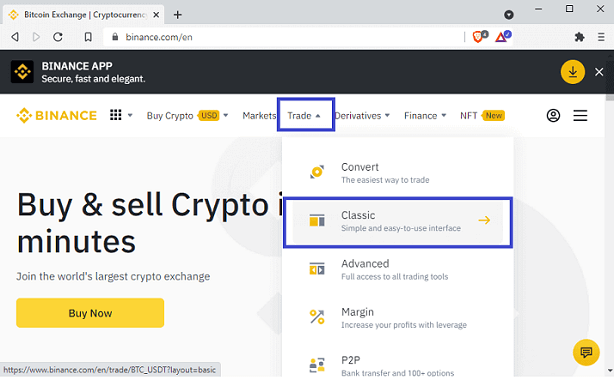Open the hamburger menu on Binance header
Screen dimensions: 614x380
tap(580, 116)
